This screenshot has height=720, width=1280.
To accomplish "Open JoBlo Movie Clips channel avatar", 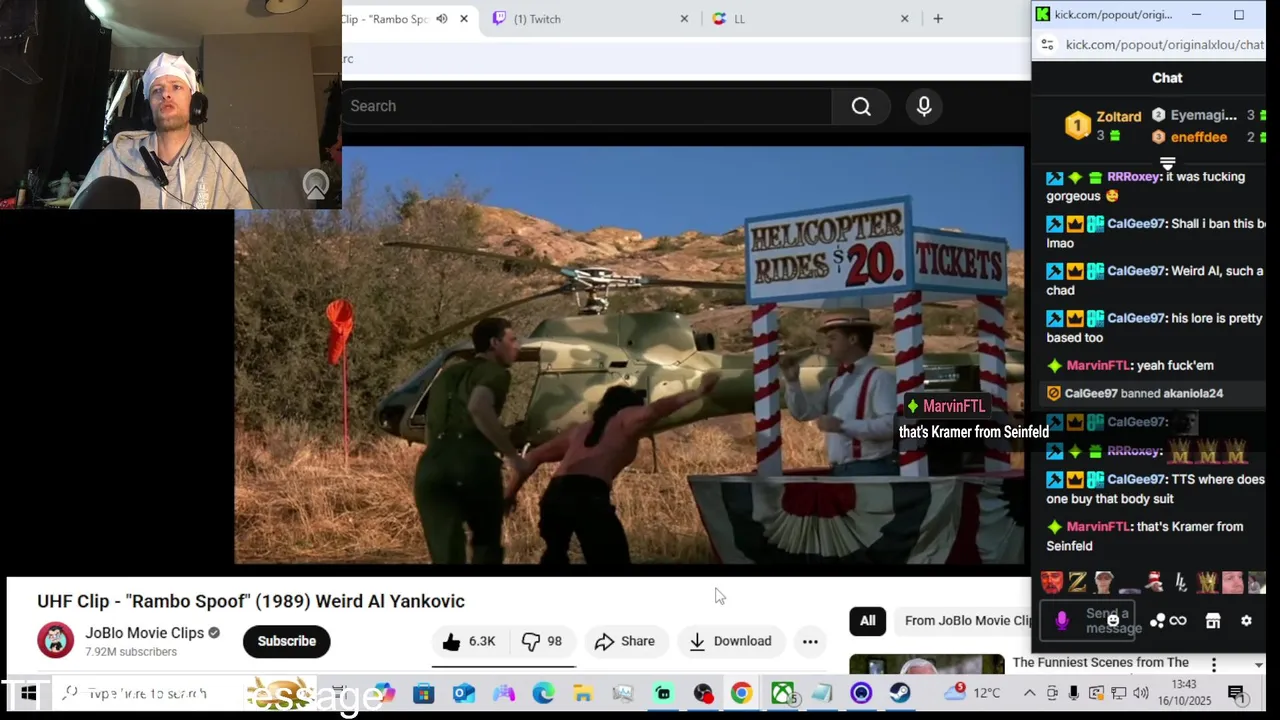I will [x=55, y=641].
